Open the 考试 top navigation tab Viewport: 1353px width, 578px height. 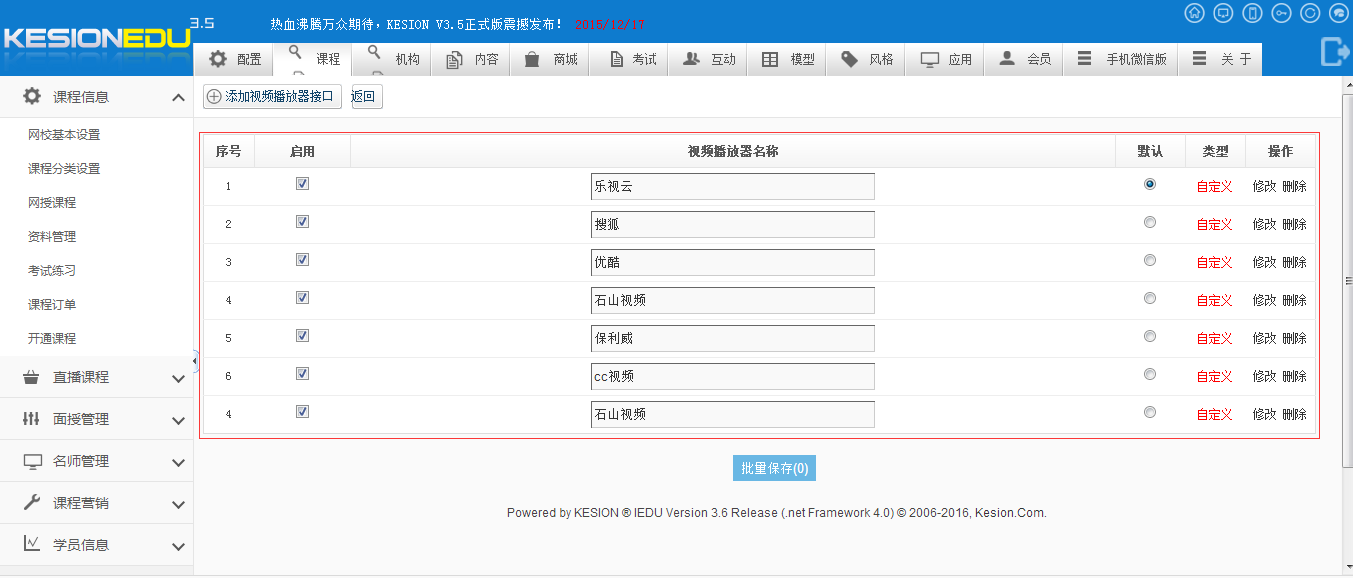point(632,59)
